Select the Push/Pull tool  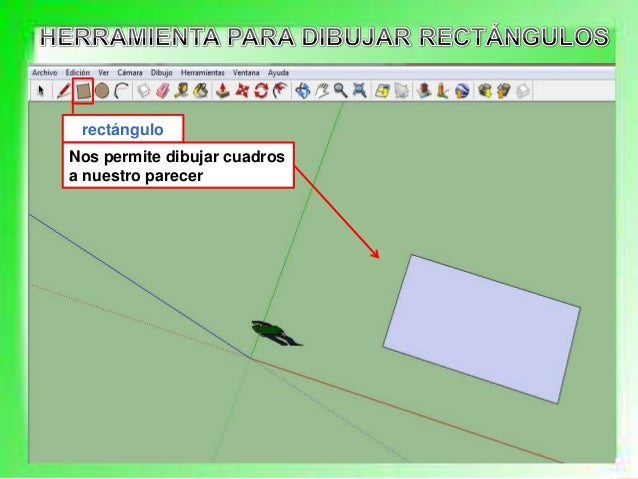point(222,91)
